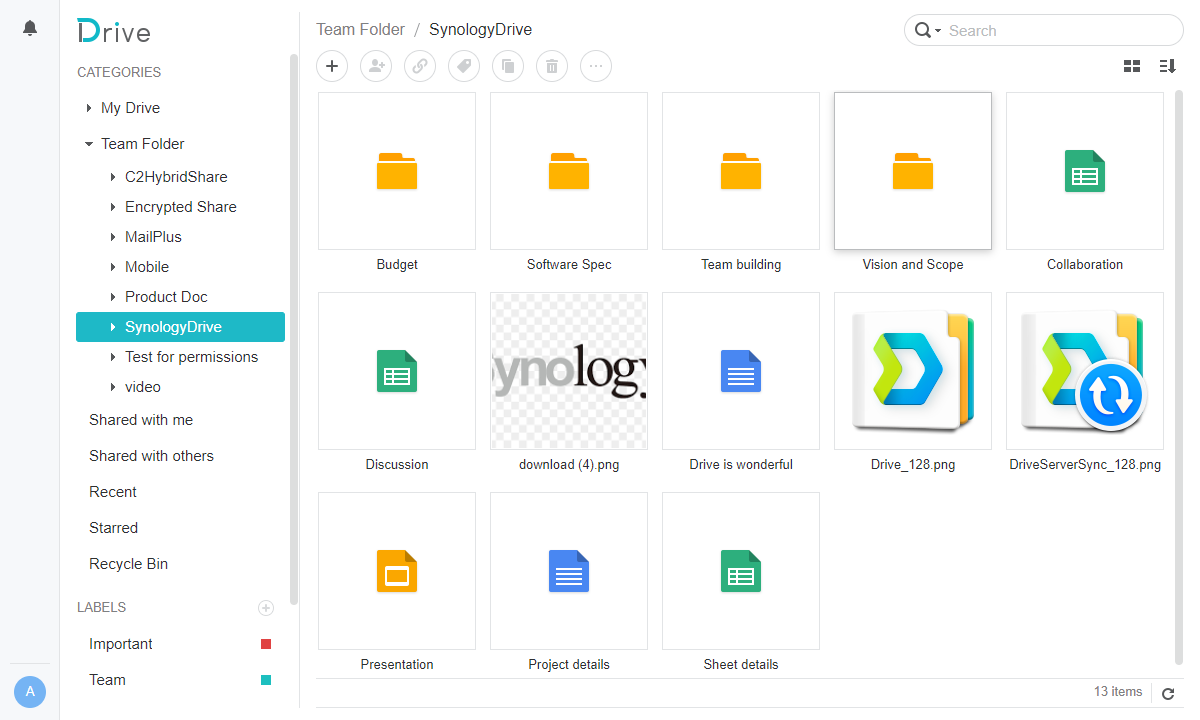Toggle grid view display mode
This screenshot has width=1200, height=720.
(1132, 65)
